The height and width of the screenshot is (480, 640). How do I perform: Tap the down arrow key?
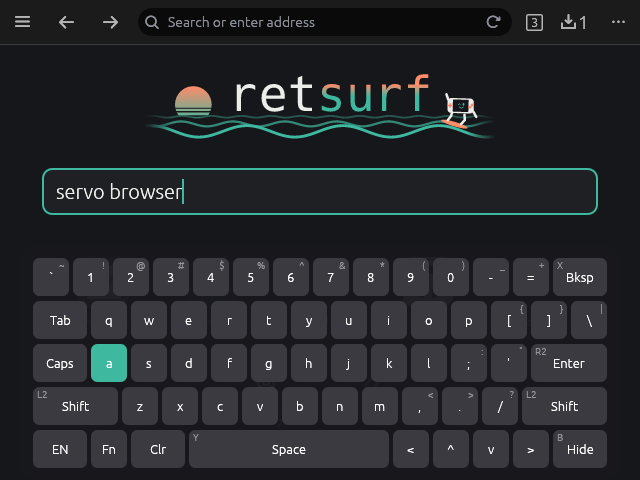pos(491,449)
